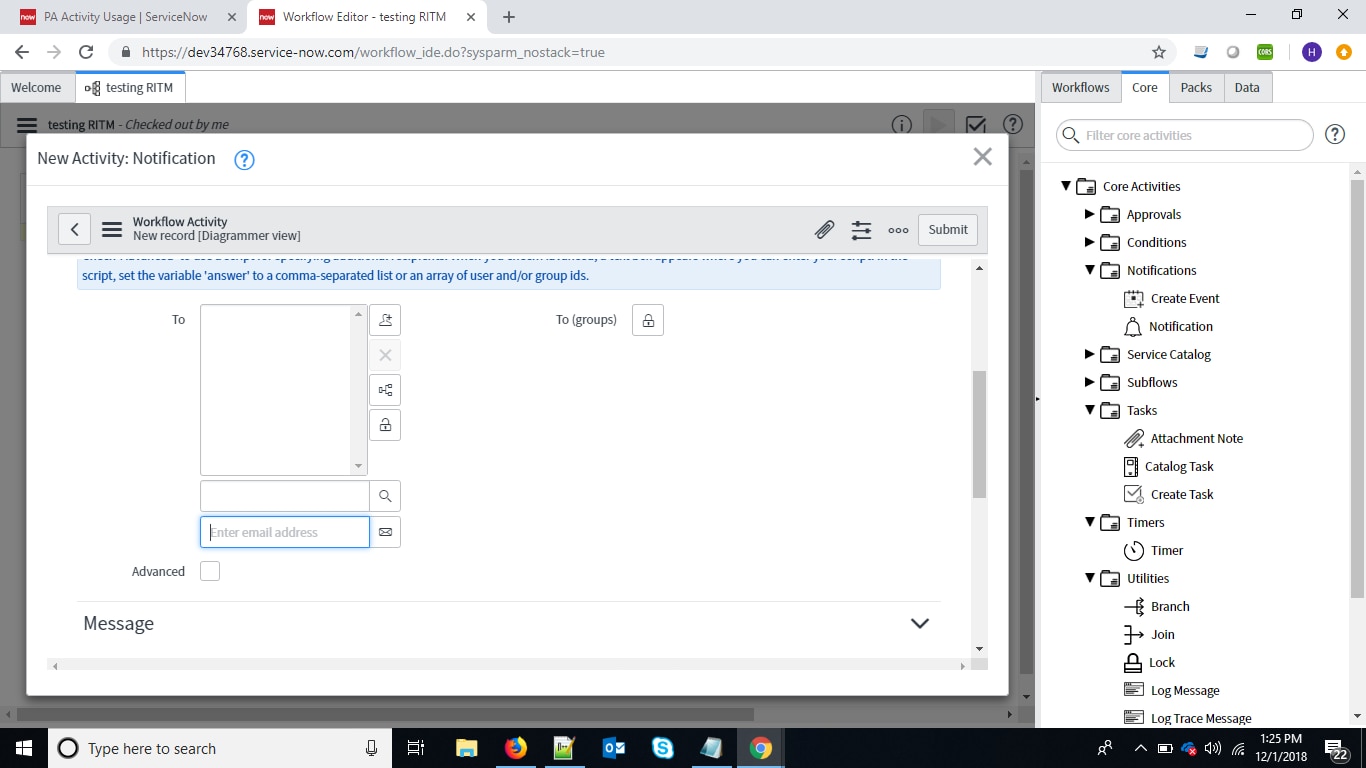Select the Notification bell activity

coord(1133,326)
